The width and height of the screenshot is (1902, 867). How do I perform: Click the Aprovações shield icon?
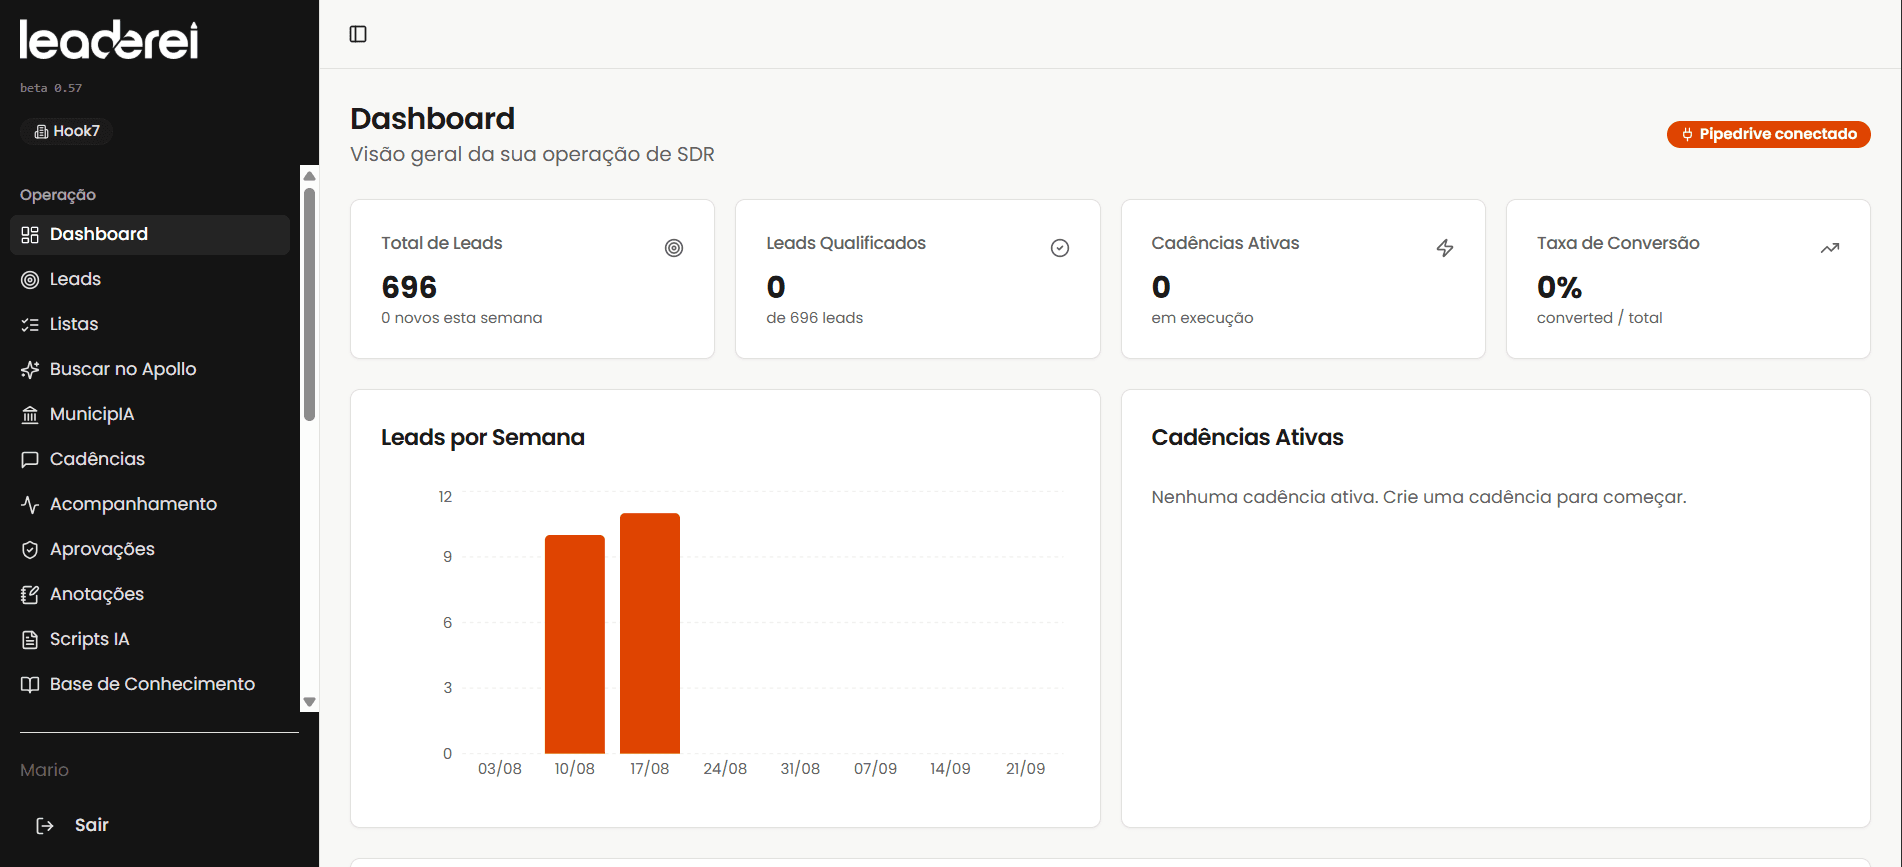click(x=30, y=549)
